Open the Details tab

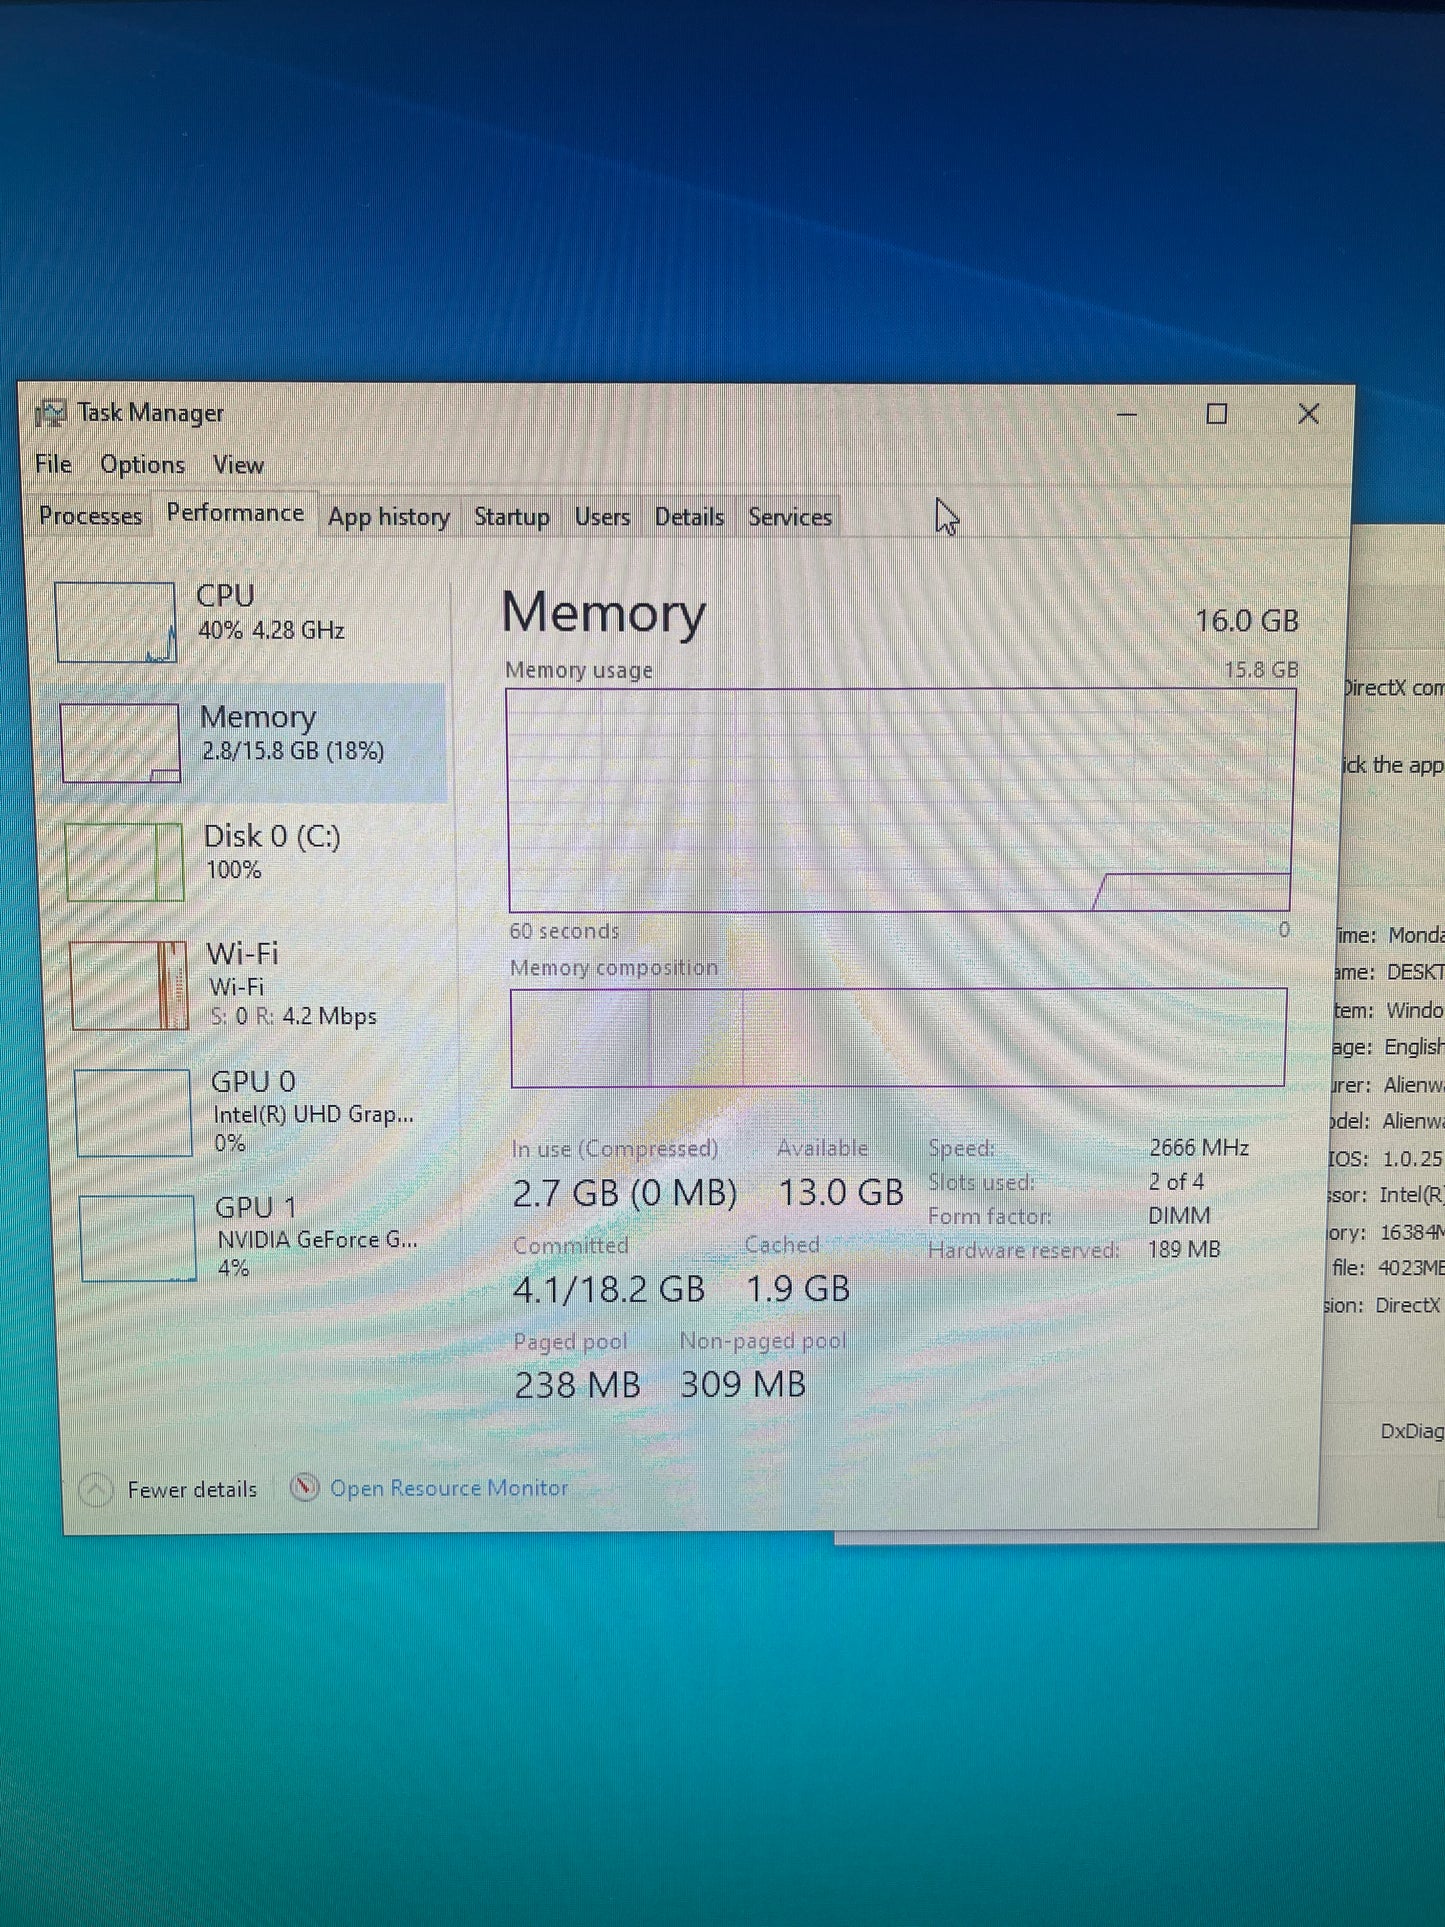(689, 517)
